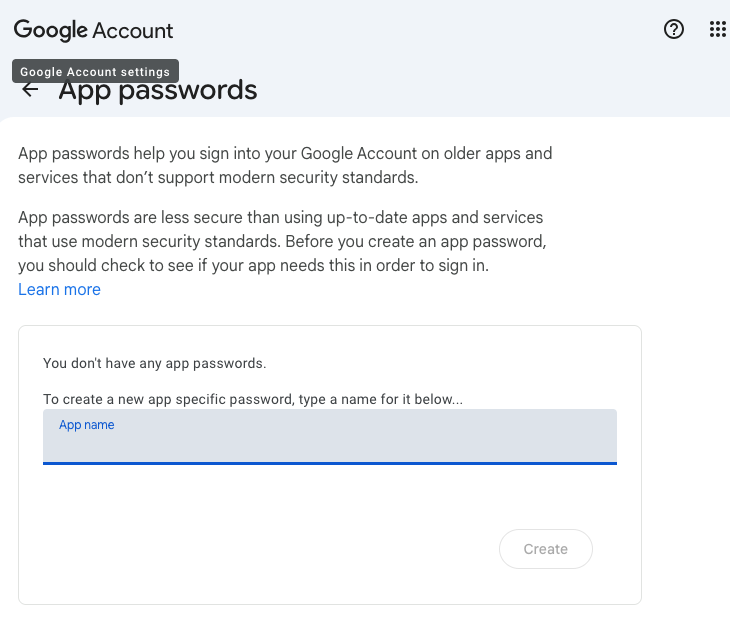
Task: Open the Google apps grid launcher
Action: point(717,29)
